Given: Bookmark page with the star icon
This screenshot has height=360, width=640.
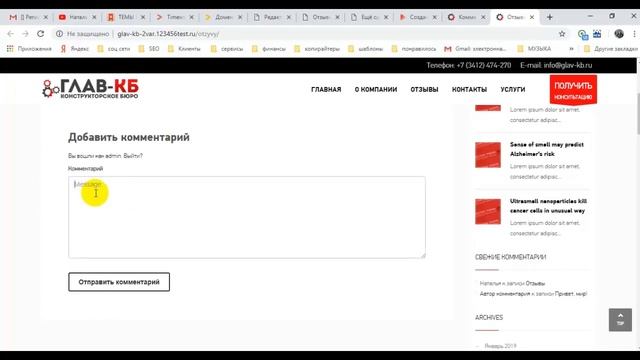Looking at the screenshot, I should pos(562,34).
